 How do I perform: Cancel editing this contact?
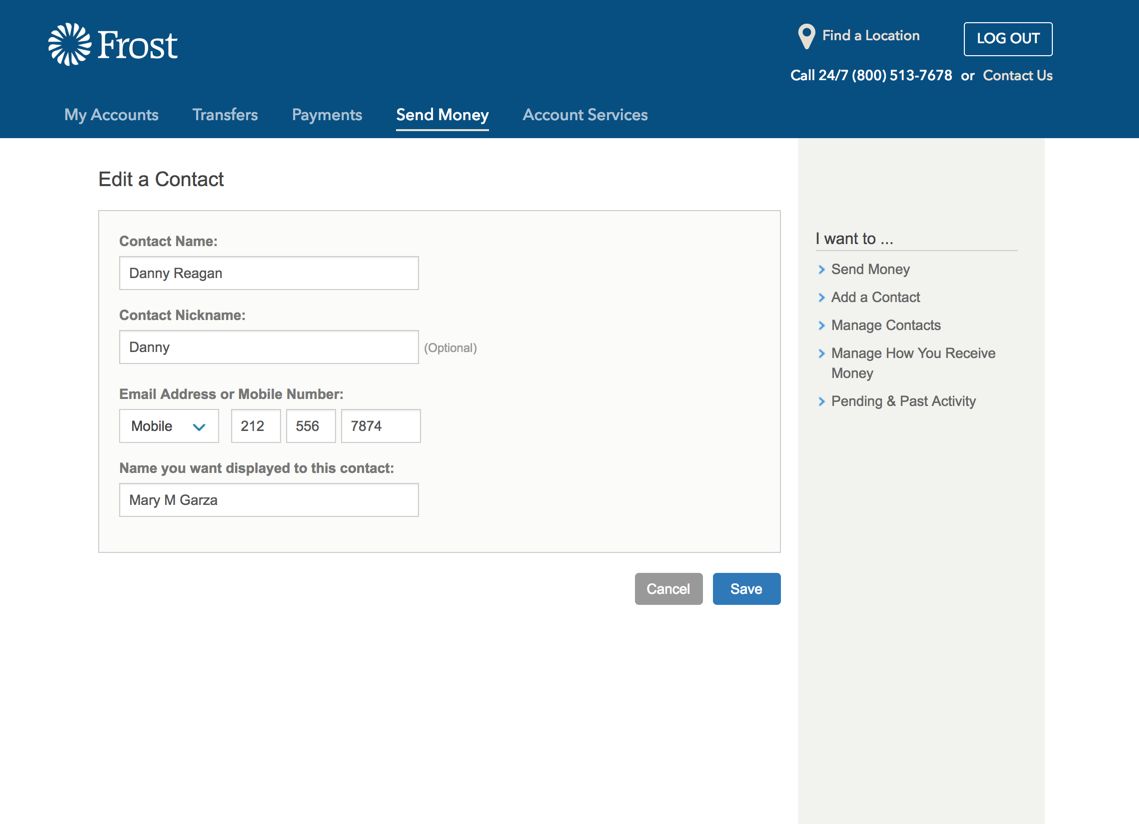668,588
